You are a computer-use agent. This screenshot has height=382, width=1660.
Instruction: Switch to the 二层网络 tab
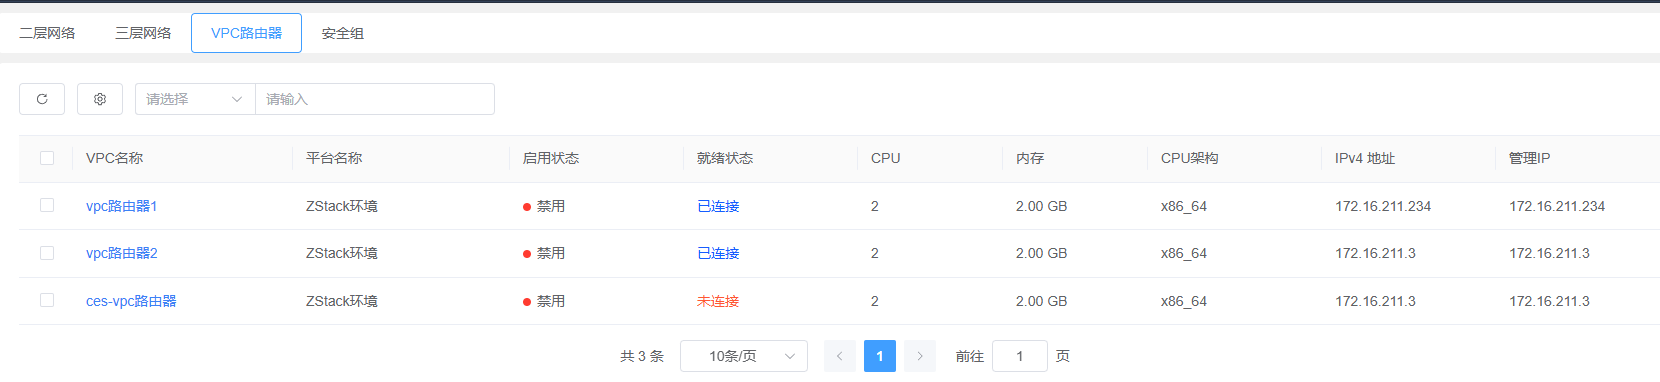click(48, 33)
